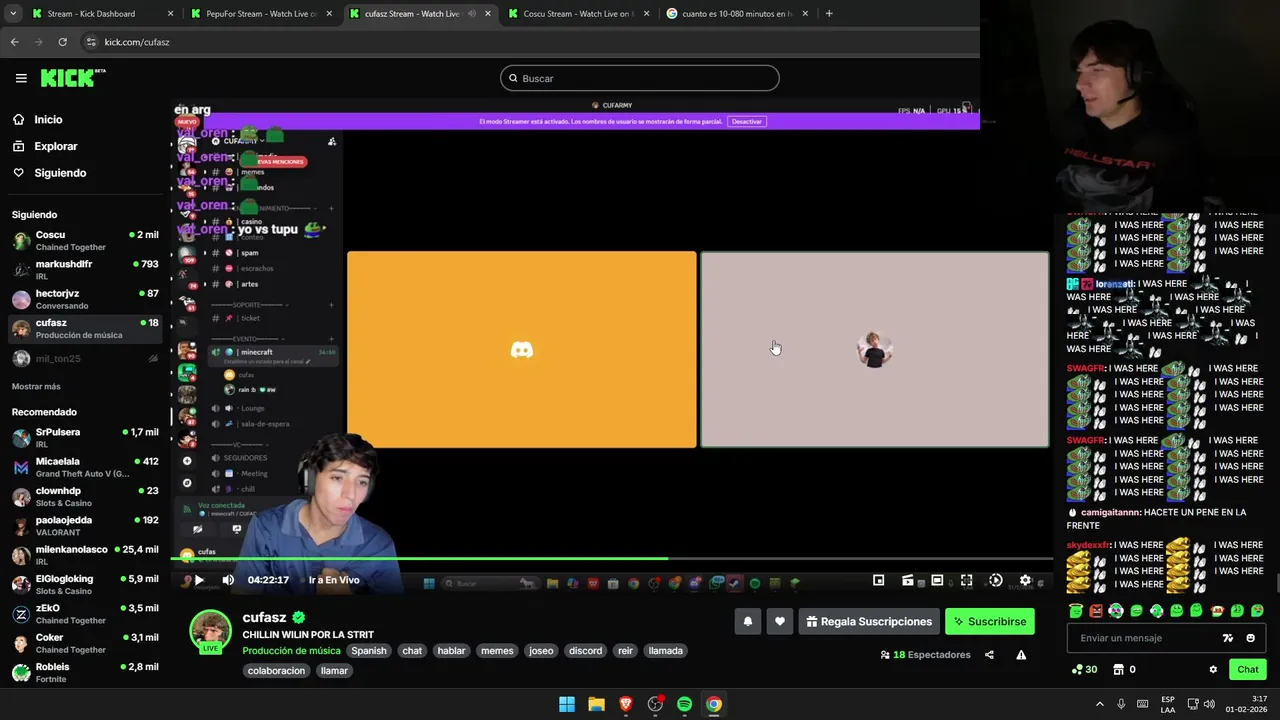Open Coscu channel in following list
The height and width of the screenshot is (720, 1280).
[85, 241]
